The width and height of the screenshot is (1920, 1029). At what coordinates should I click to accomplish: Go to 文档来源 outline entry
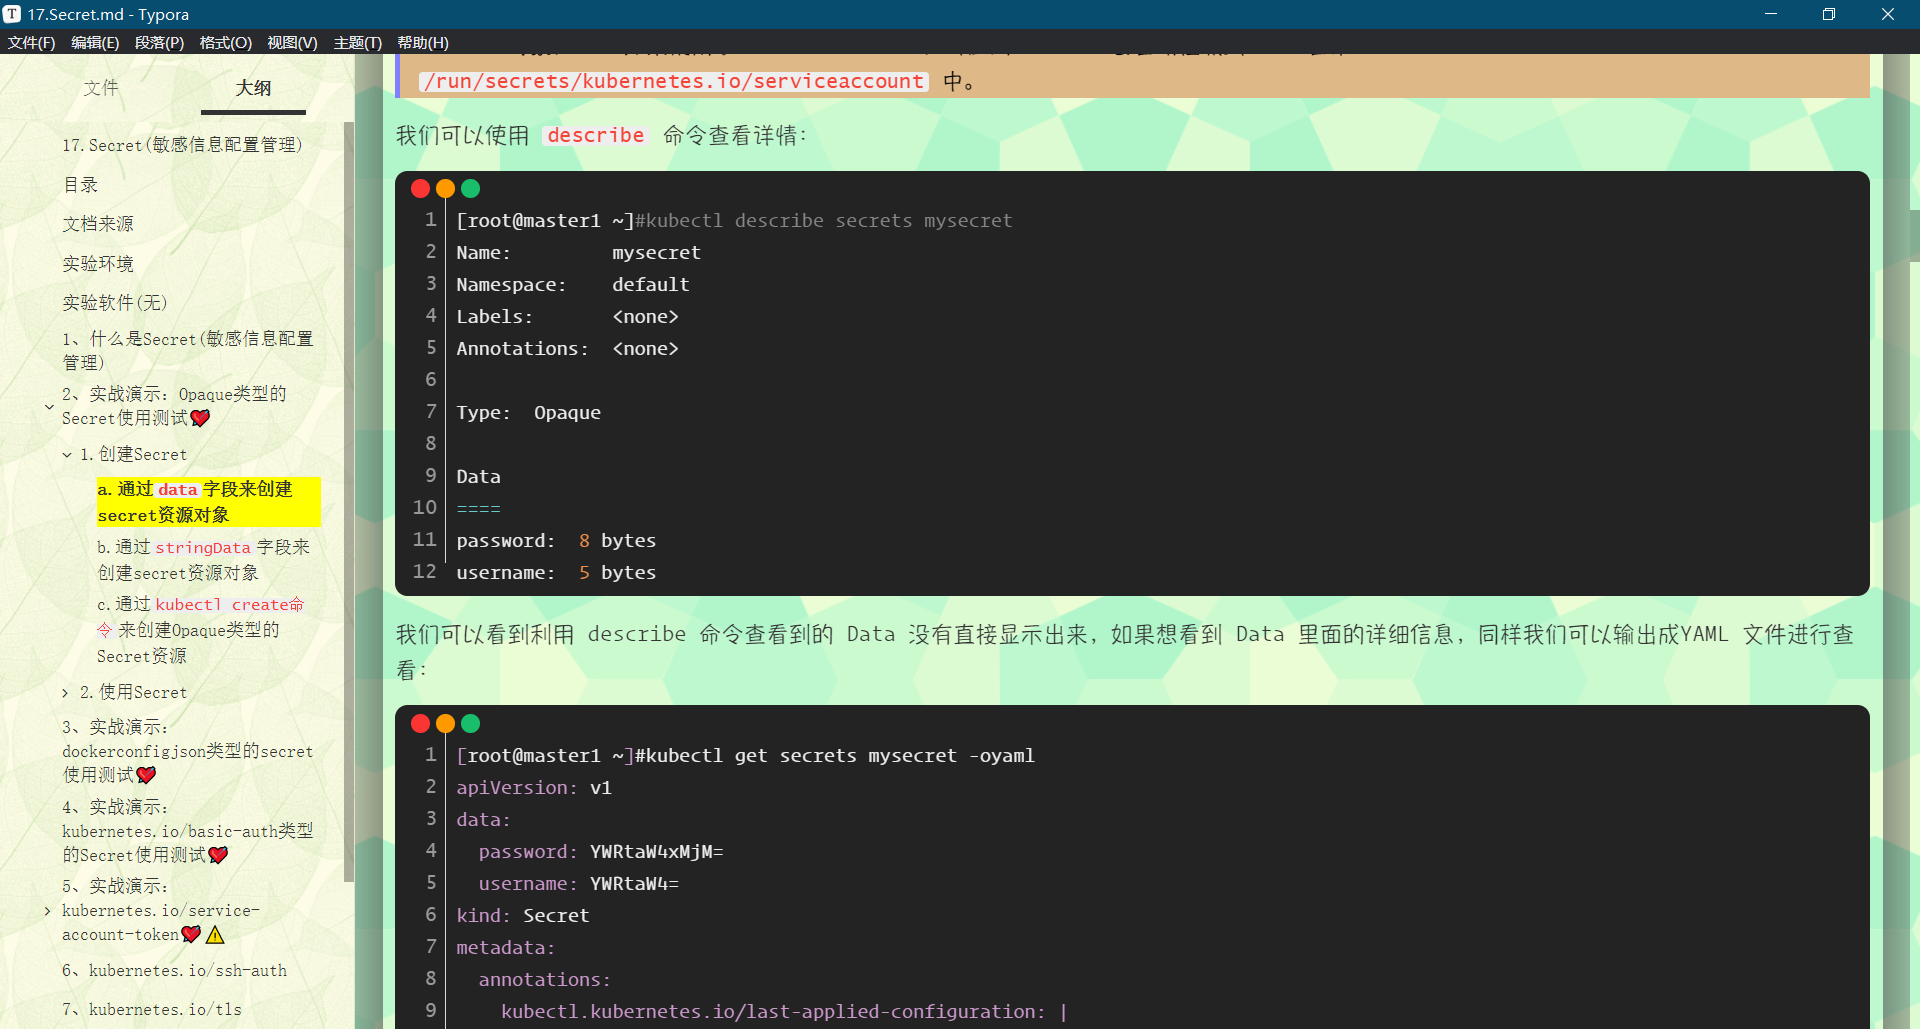(98, 224)
